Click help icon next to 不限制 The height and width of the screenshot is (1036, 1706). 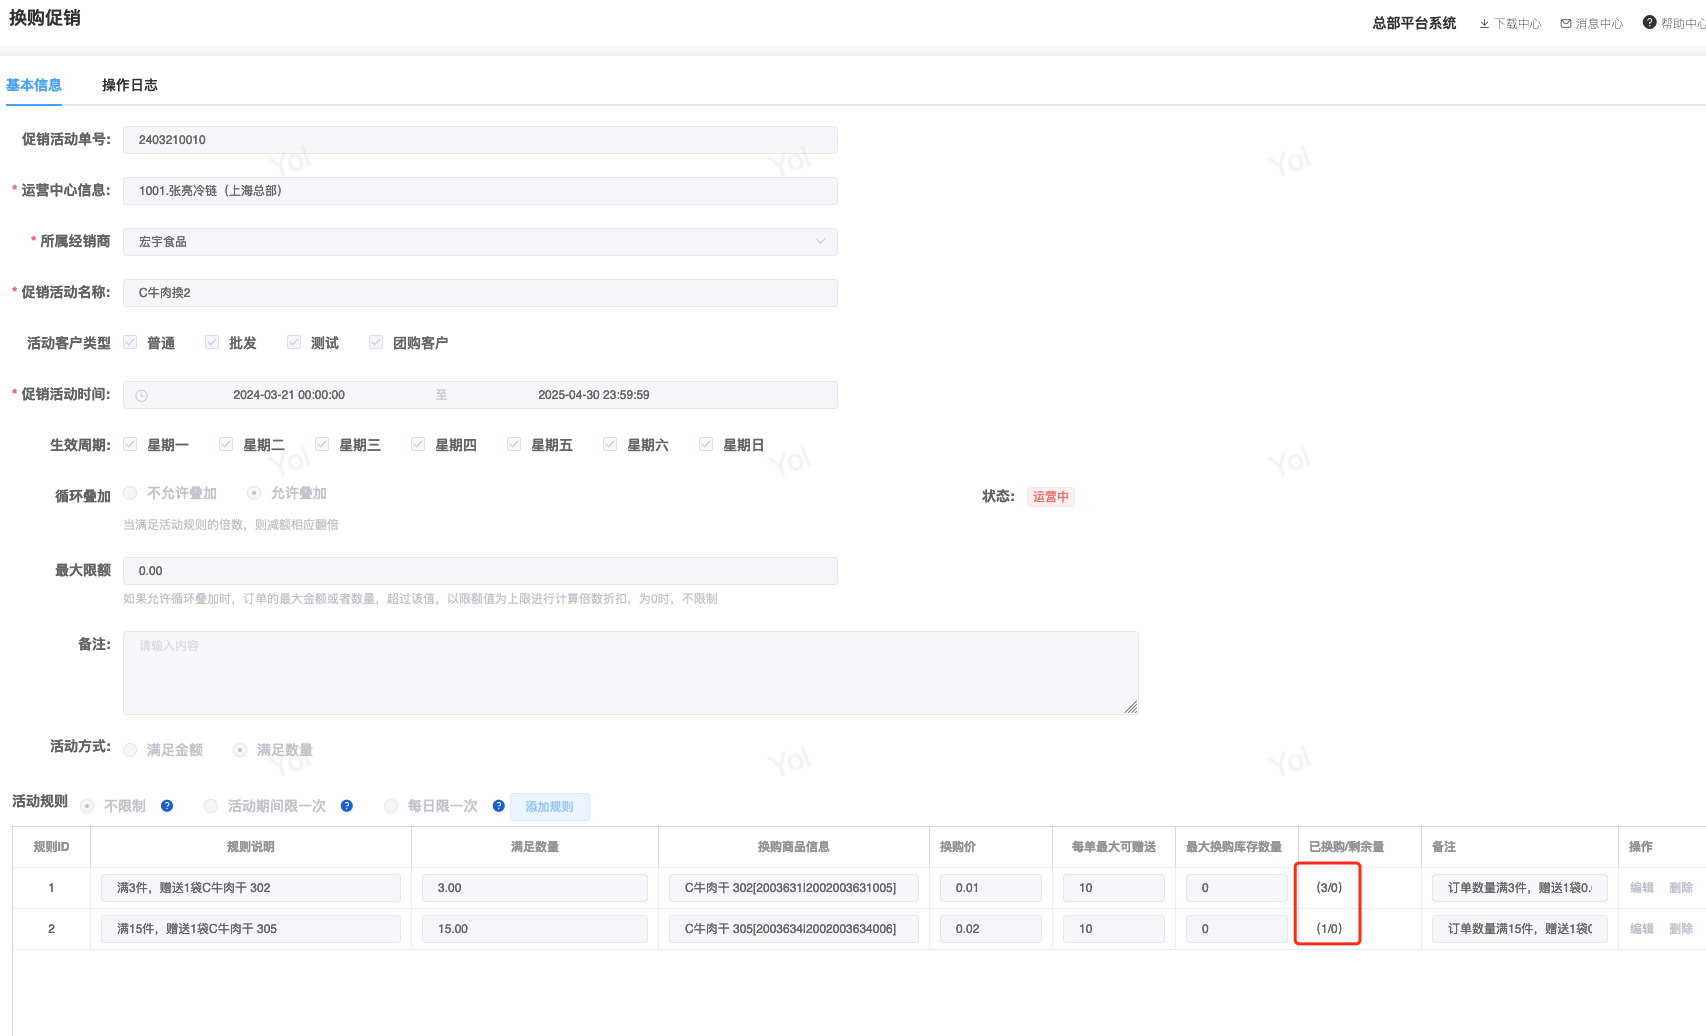(x=167, y=806)
